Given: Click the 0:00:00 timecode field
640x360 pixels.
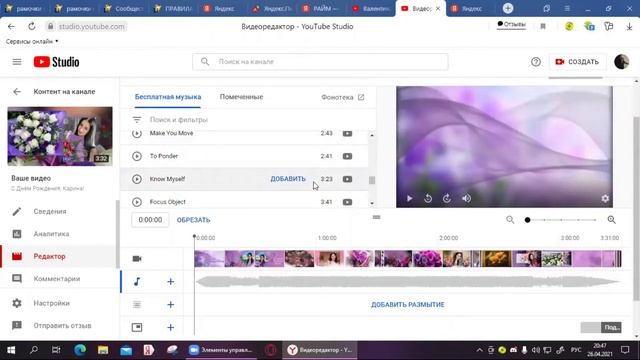Looking at the screenshot, I should tap(150, 220).
